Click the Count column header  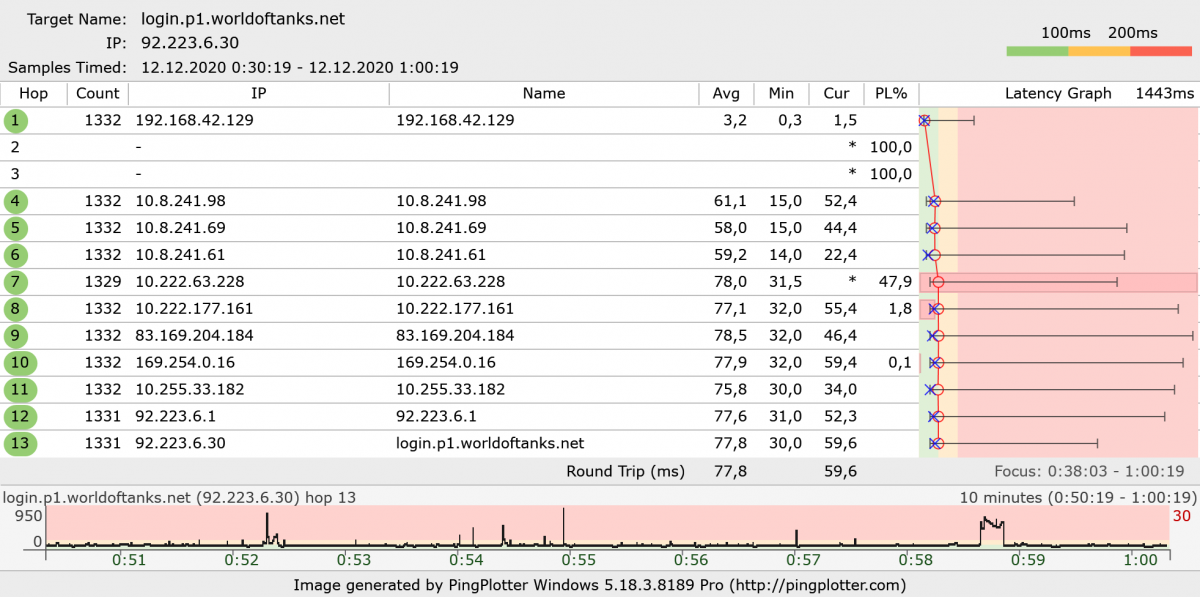(x=97, y=94)
